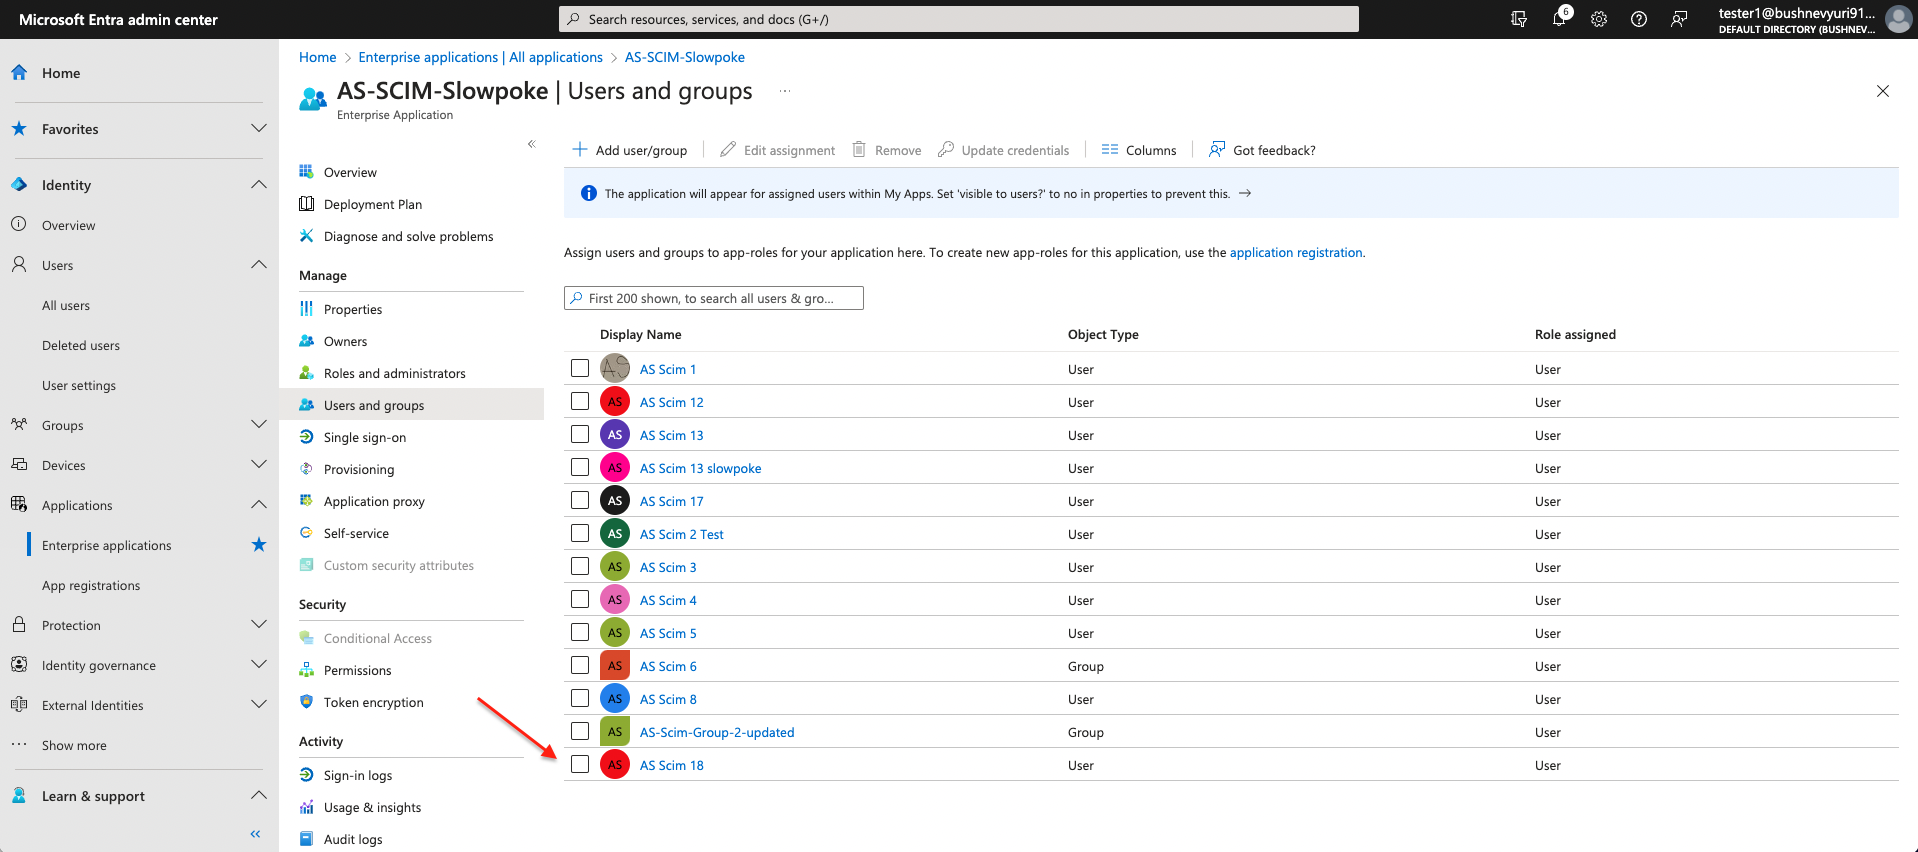
Task: Click the Role assigned column header
Action: point(1575,334)
